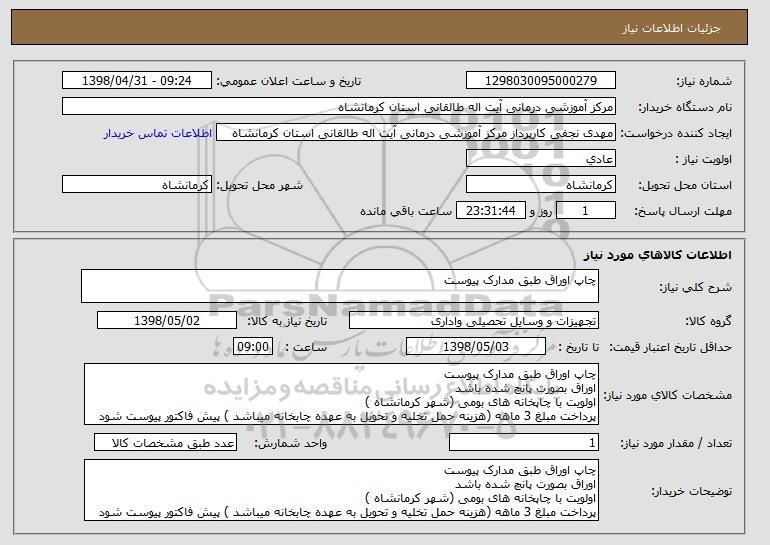The height and width of the screenshot is (545, 770).
Task: Click the تاریخ نیاز به کالا field 1398/05/02
Action: 167,321
